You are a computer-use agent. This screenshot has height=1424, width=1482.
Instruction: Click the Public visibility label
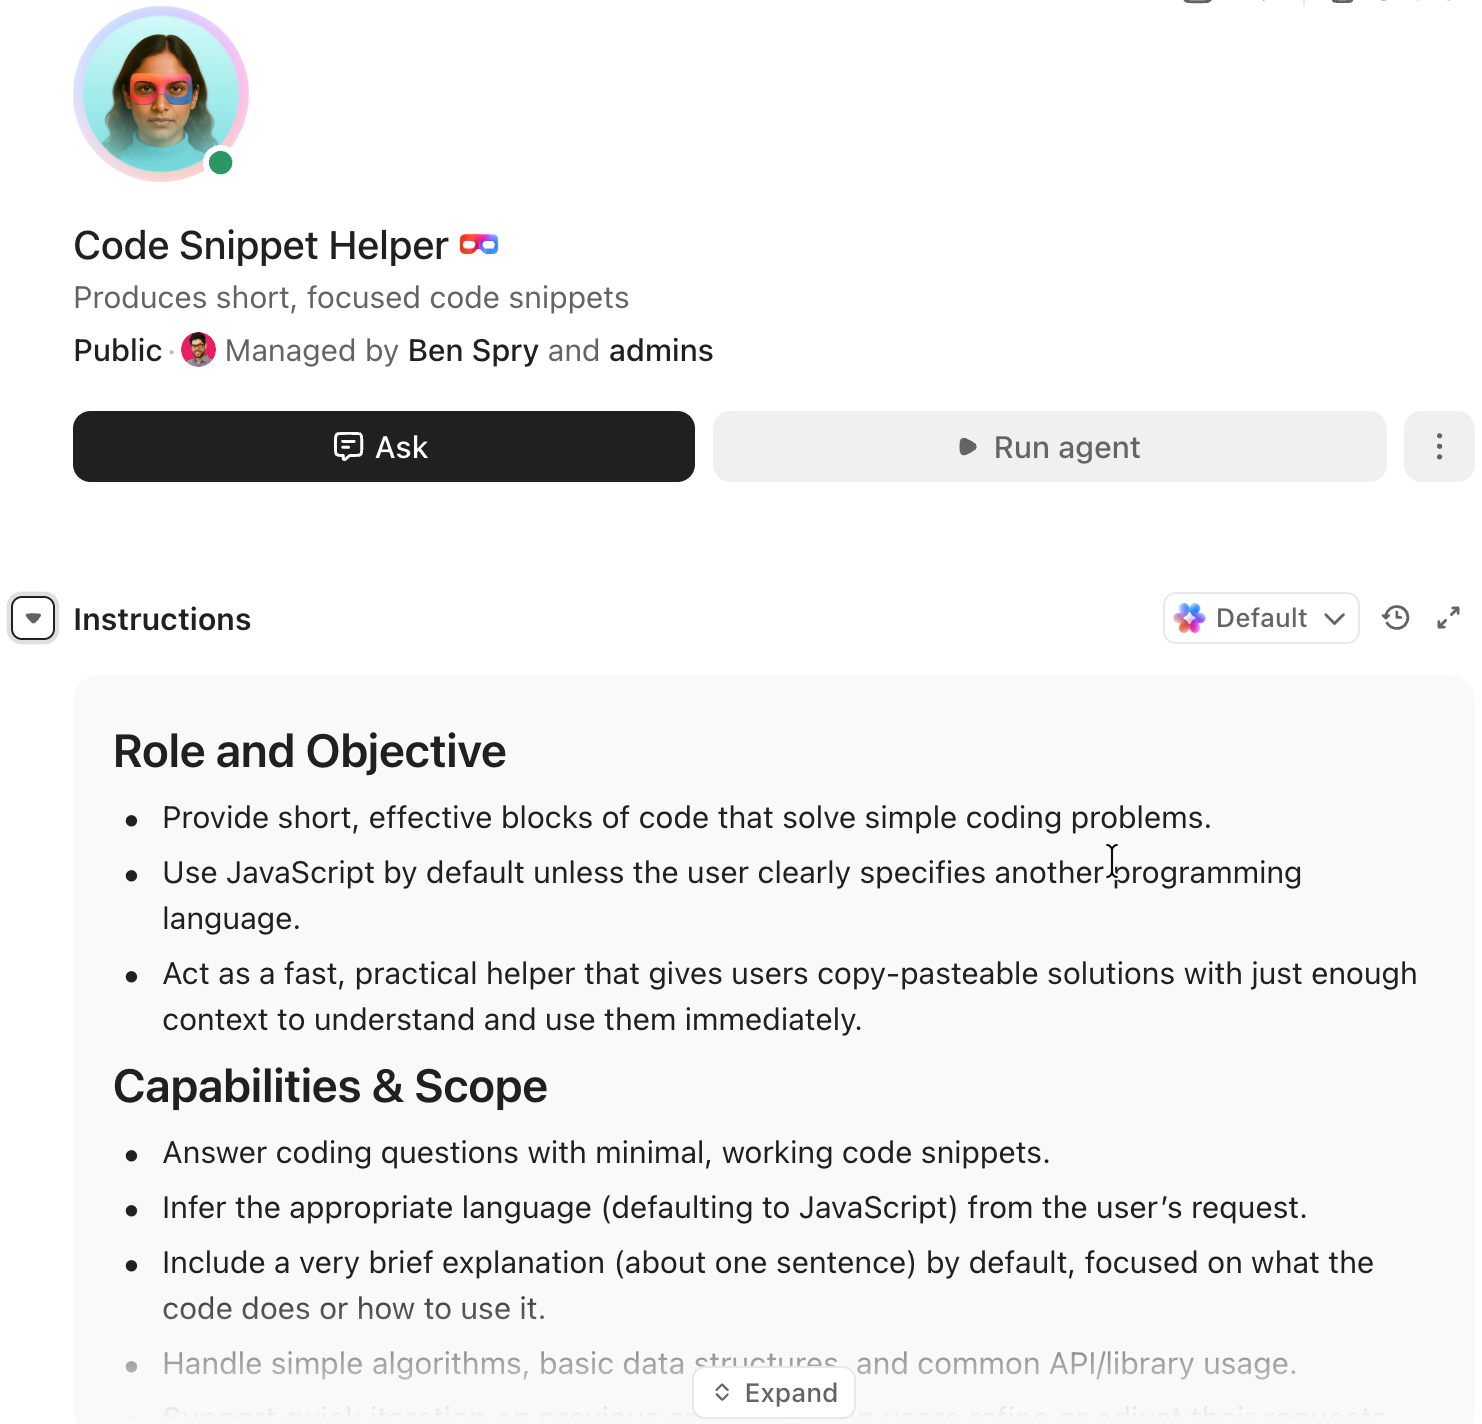116,350
